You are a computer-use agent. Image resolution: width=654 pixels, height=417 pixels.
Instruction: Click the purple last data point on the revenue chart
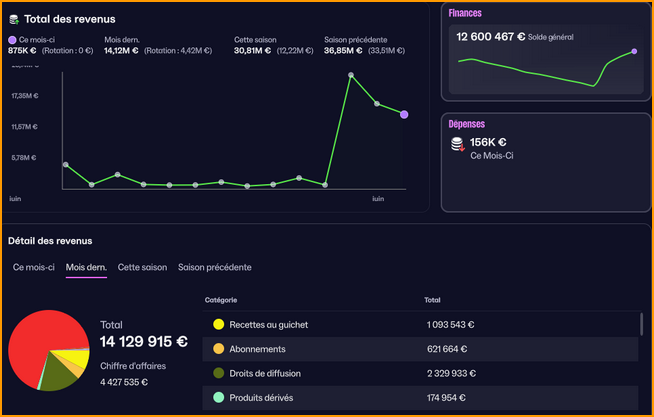click(x=404, y=114)
